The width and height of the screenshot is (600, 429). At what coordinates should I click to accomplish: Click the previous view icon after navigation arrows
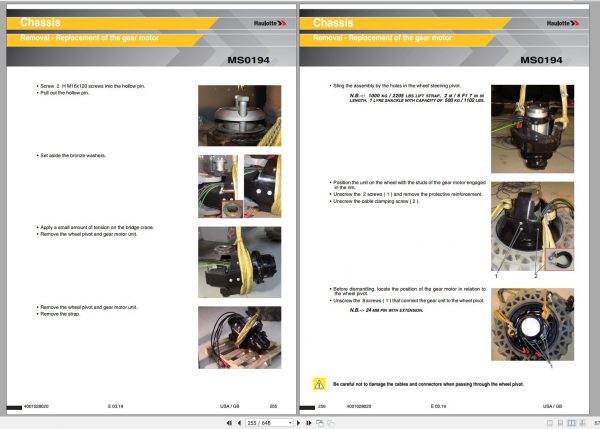tap(320, 423)
